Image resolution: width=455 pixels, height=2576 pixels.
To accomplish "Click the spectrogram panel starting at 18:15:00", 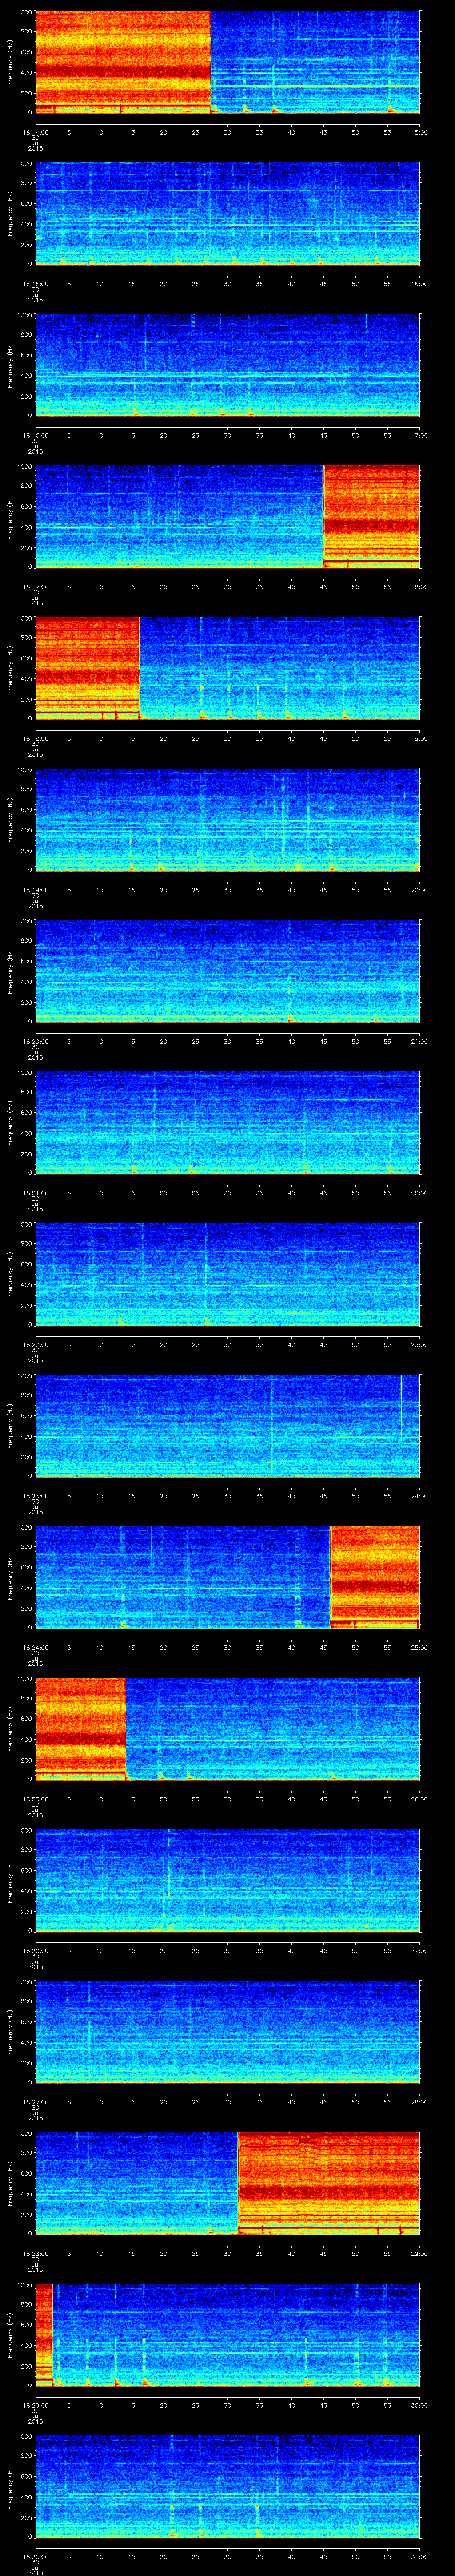I will point(228,213).
